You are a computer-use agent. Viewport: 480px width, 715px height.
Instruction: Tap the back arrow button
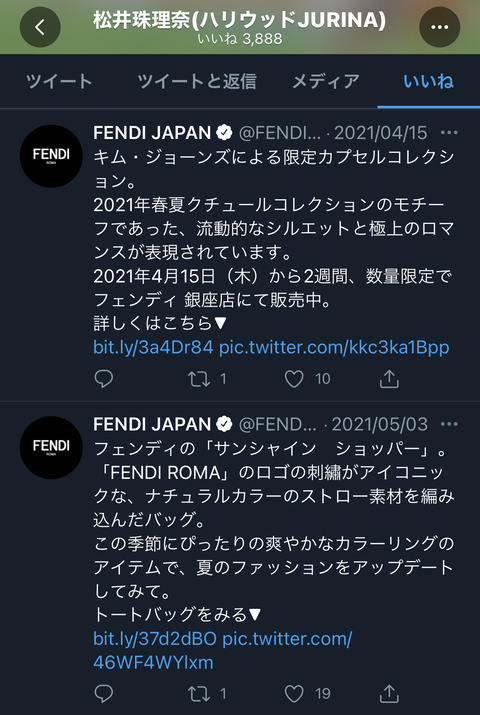40,27
